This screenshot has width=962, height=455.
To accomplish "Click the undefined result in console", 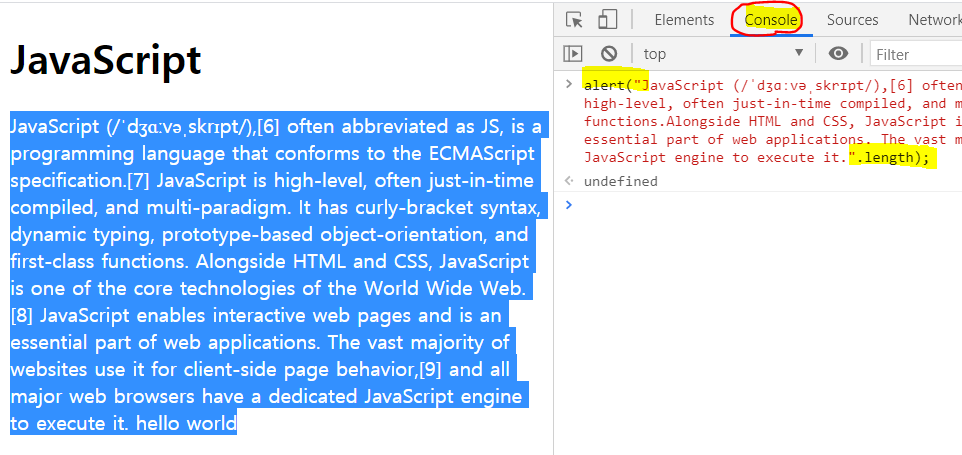I will [620, 181].
